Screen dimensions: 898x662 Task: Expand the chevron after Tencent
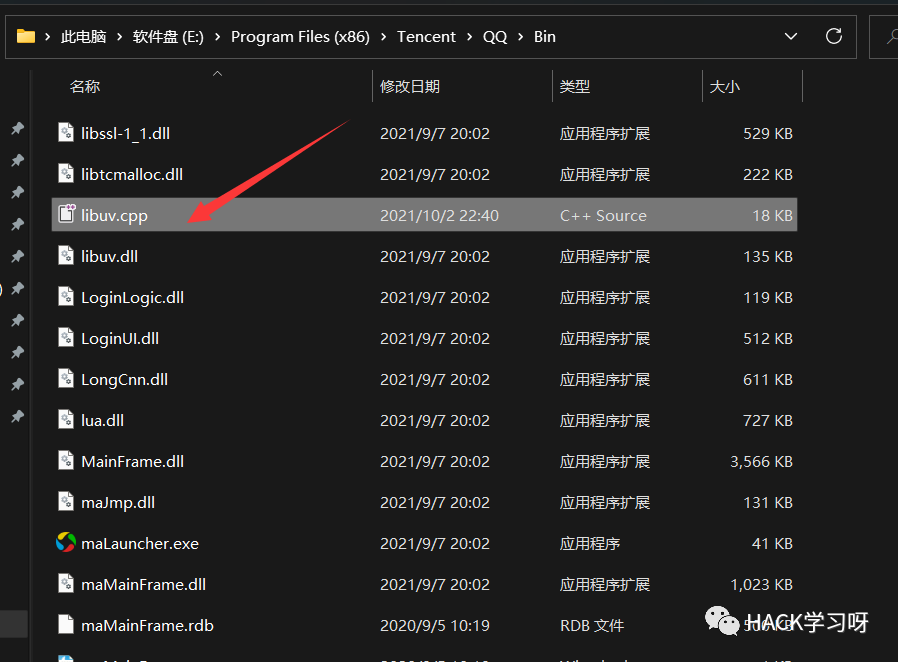[470, 37]
